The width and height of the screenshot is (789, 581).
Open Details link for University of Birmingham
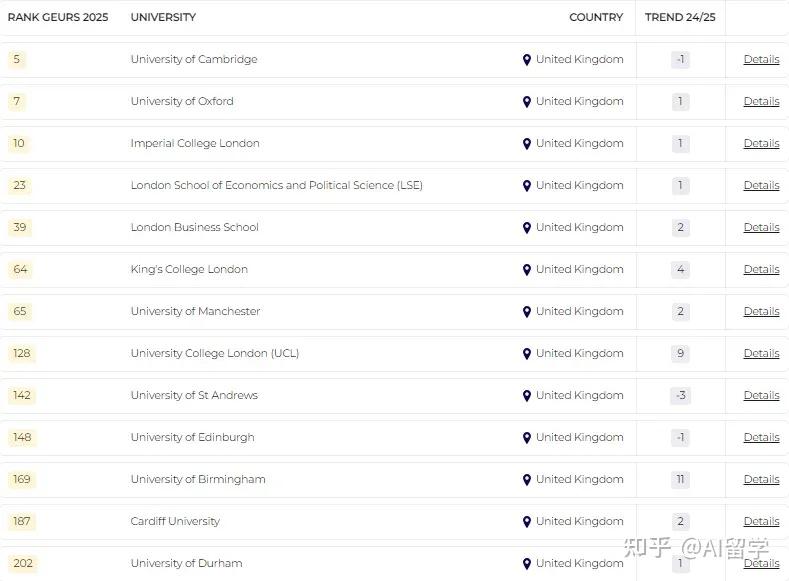click(x=761, y=480)
